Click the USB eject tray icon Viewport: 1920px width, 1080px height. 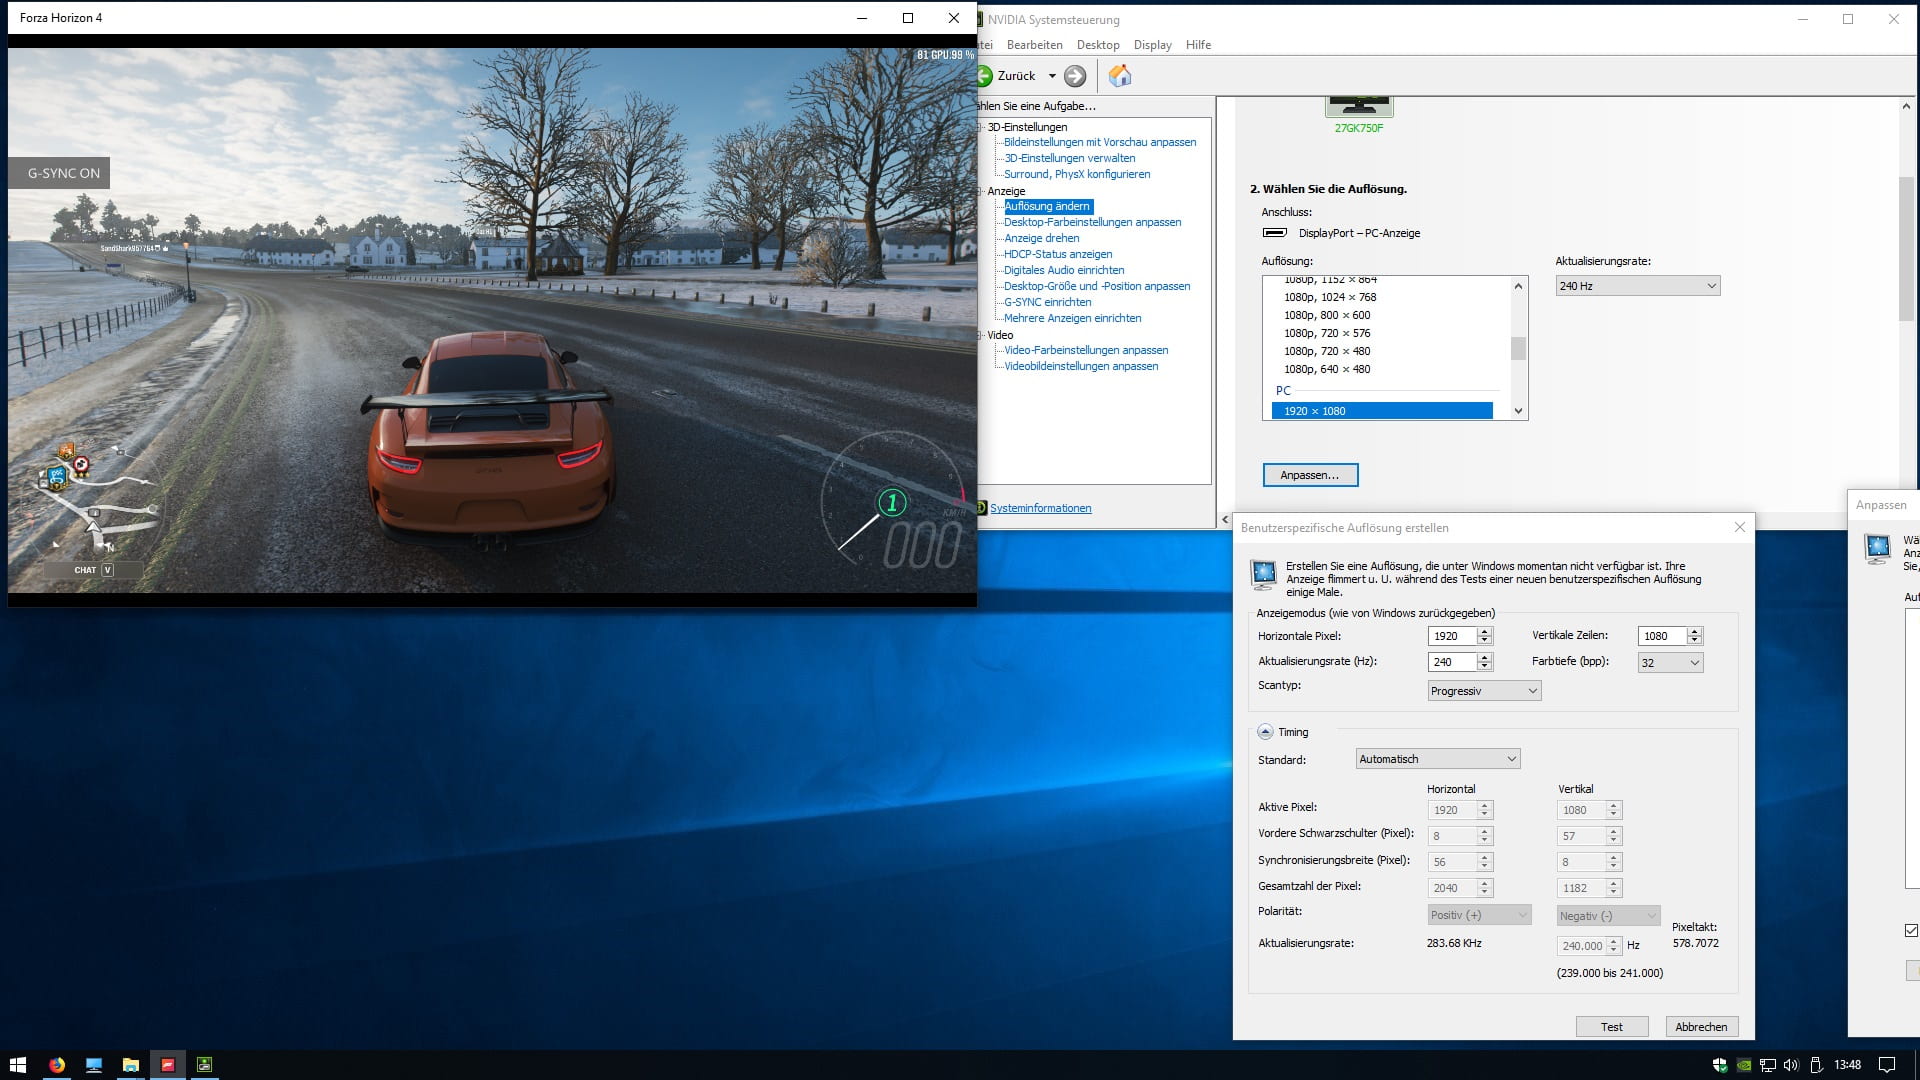tap(1816, 1065)
